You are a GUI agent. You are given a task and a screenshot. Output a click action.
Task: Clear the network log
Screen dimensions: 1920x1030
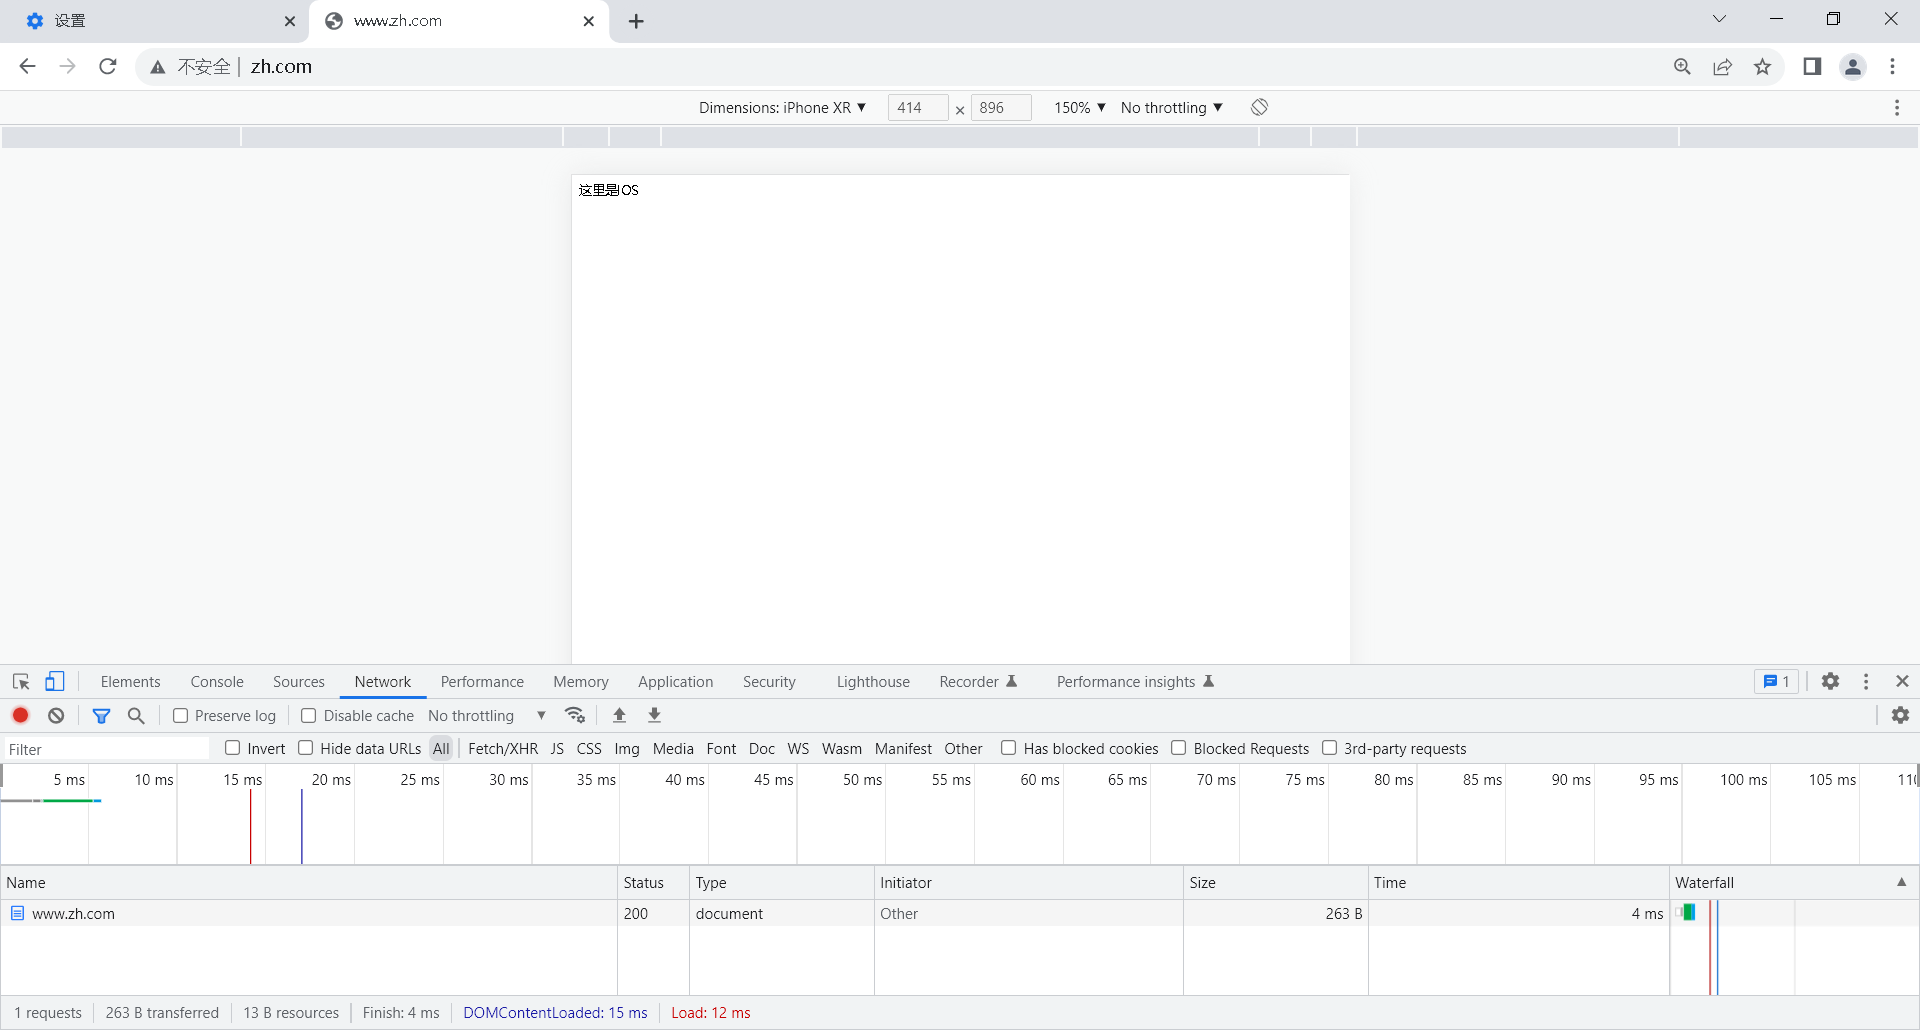pos(56,715)
